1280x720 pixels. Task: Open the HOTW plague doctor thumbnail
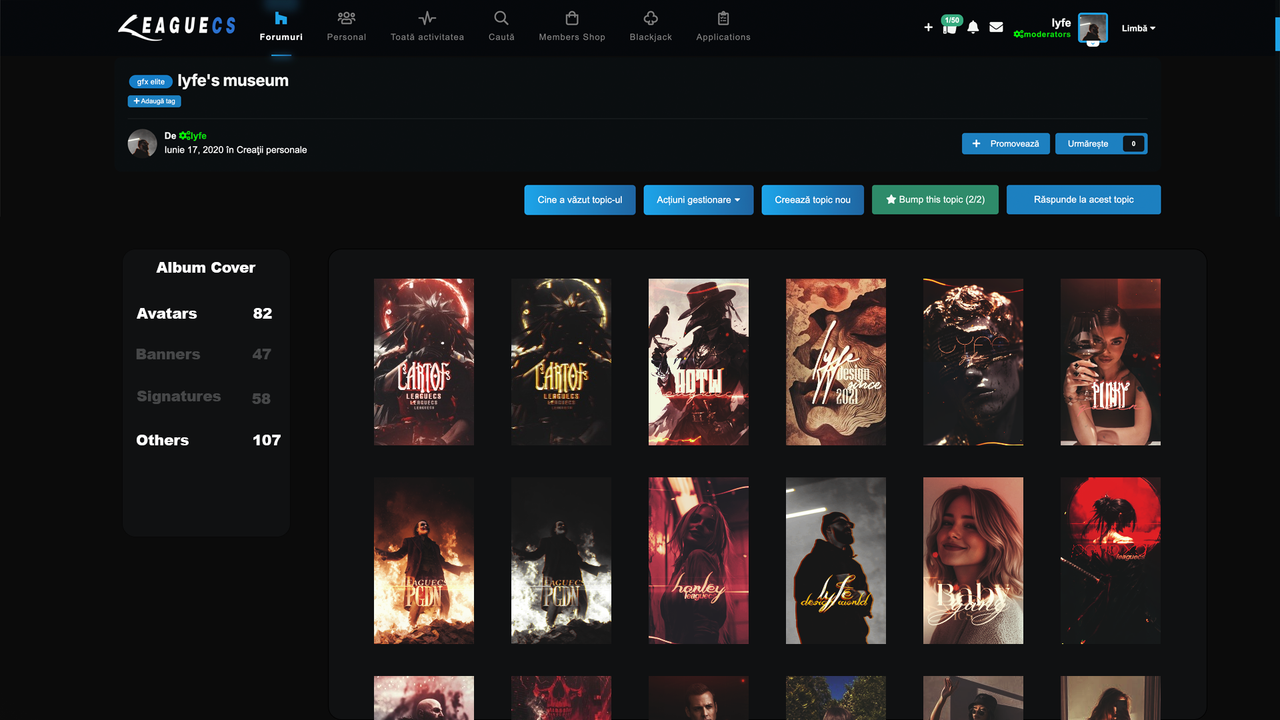coord(698,362)
